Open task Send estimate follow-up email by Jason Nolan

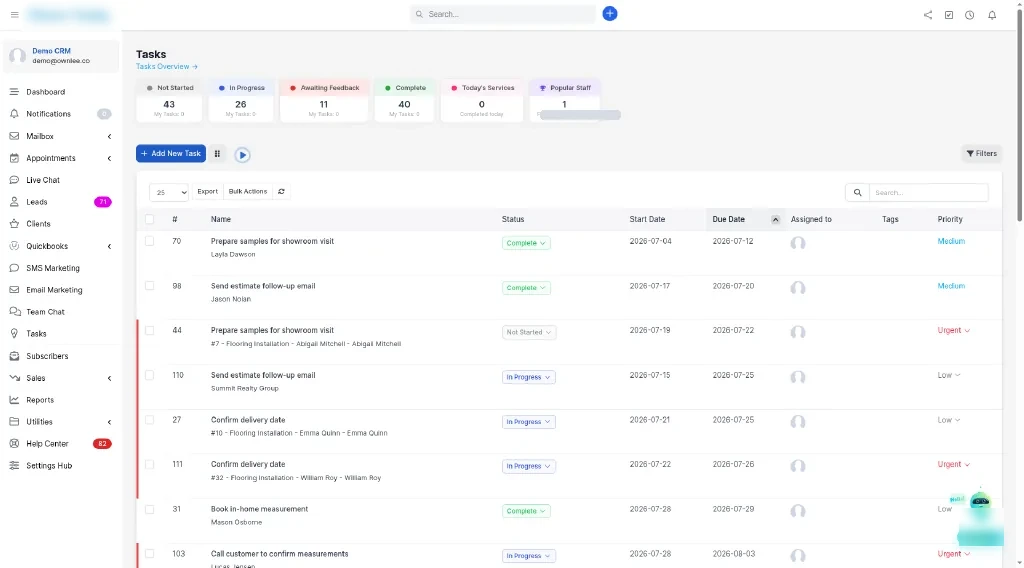point(263,286)
